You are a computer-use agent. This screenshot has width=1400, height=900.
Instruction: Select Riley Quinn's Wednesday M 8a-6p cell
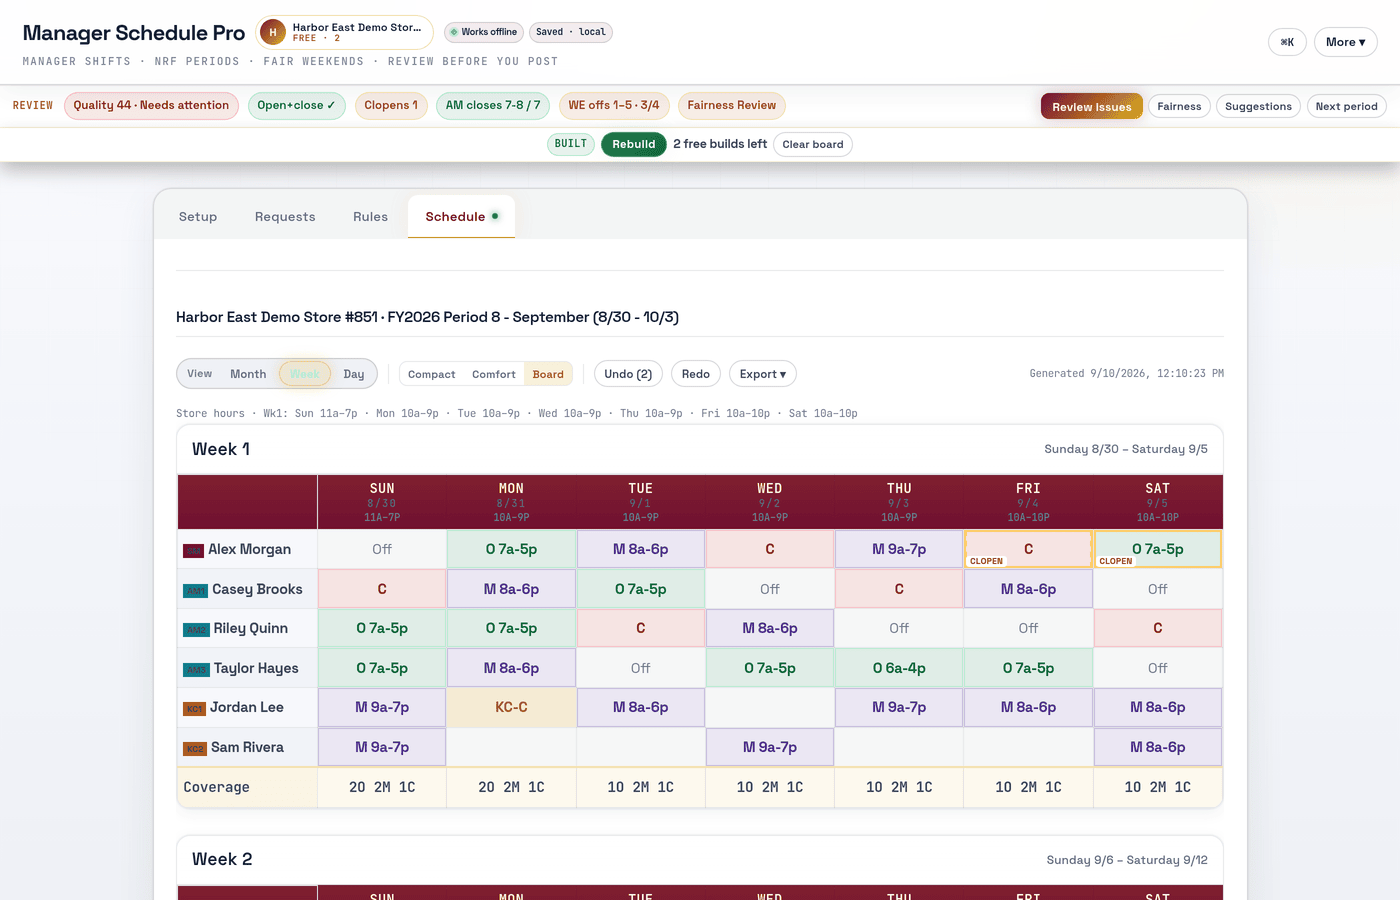tap(770, 628)
